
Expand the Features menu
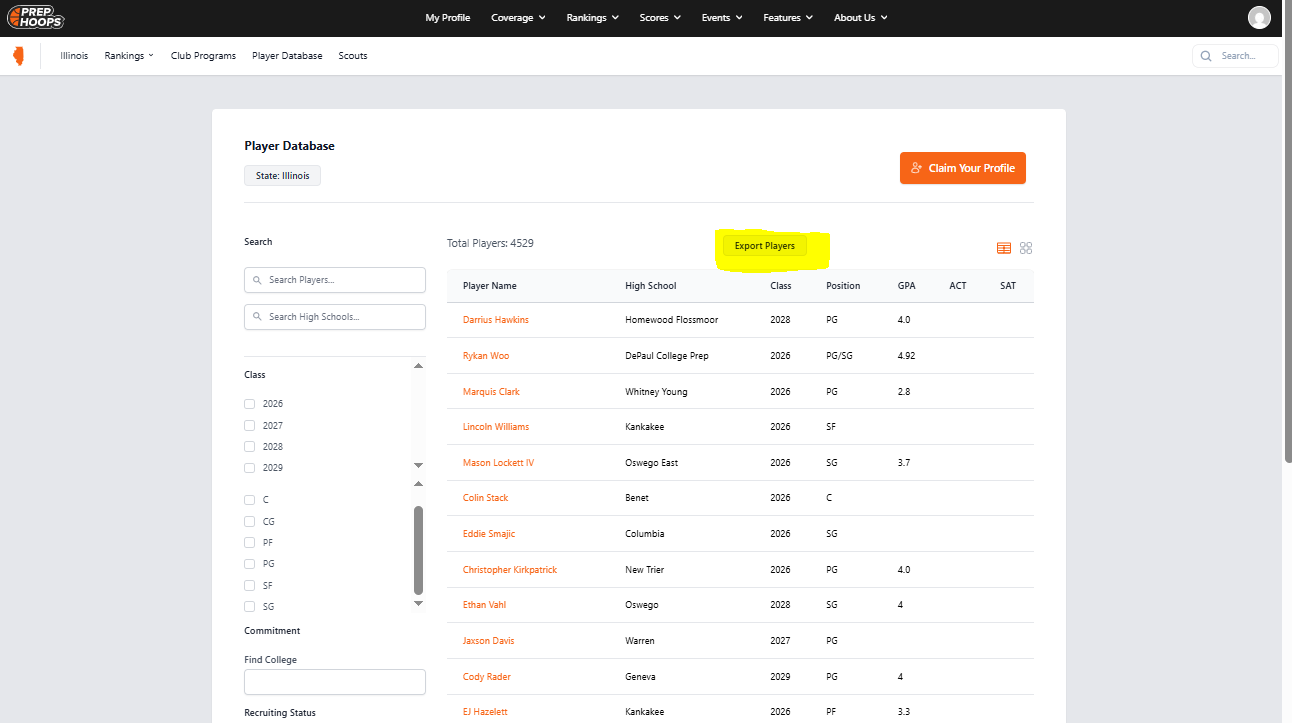coord(787,17)
